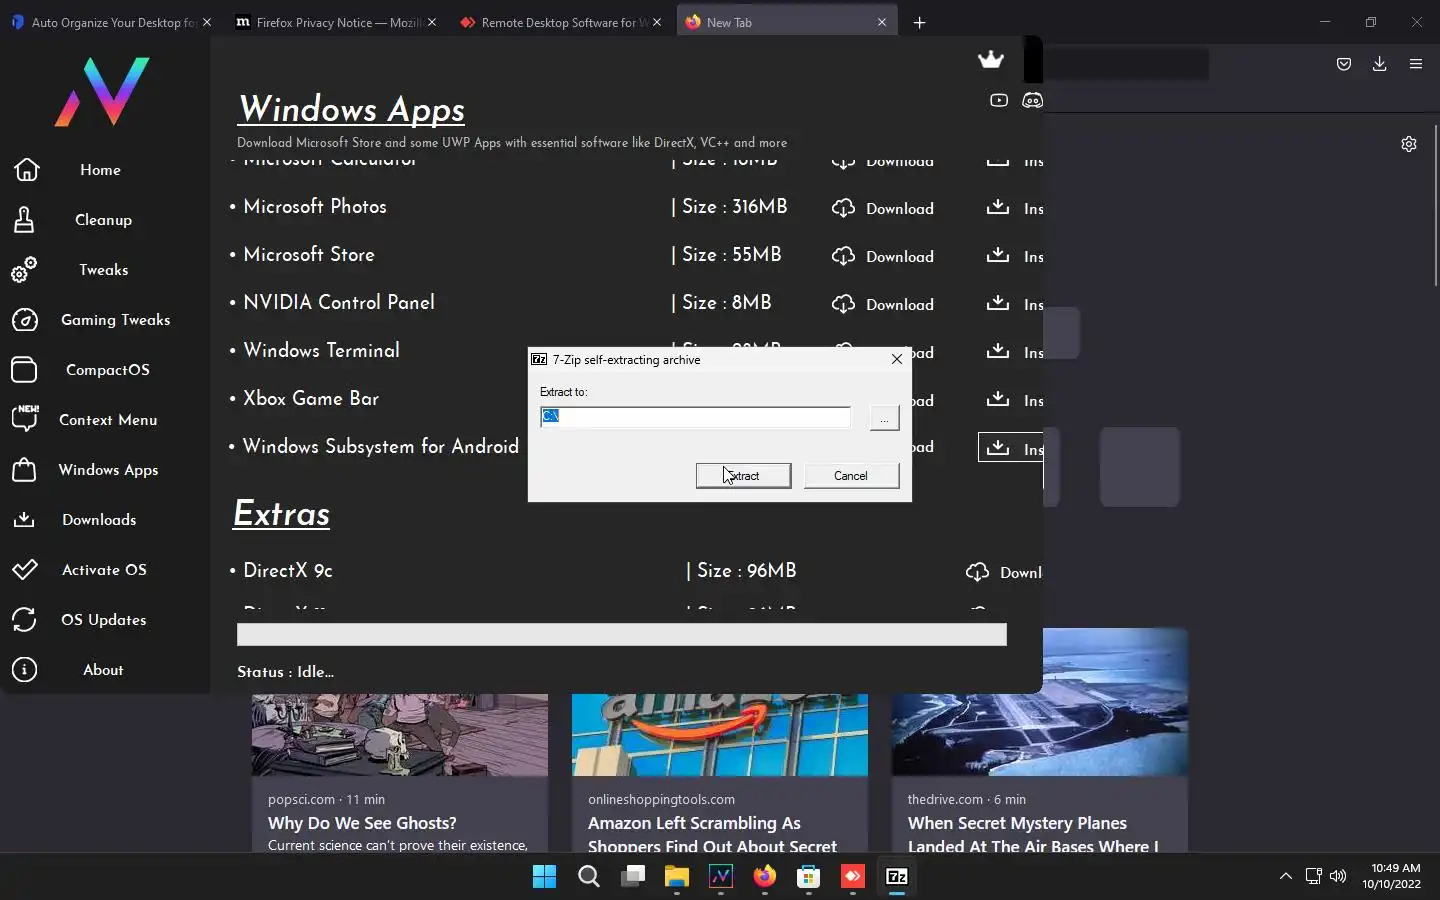Browse for extraction folder with ellipsis button
The height and width of the screenshot is (900, 1440).
coord(884,418)
